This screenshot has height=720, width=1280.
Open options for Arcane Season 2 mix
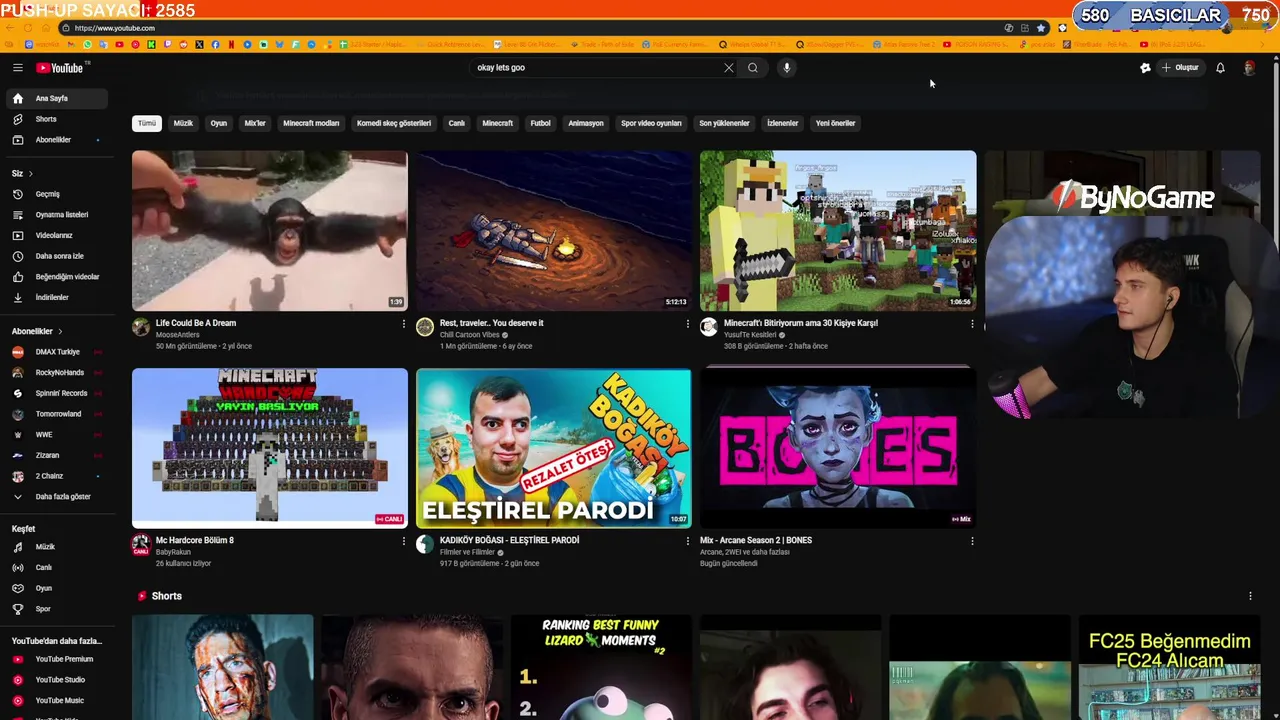click(x=972, y=541)
